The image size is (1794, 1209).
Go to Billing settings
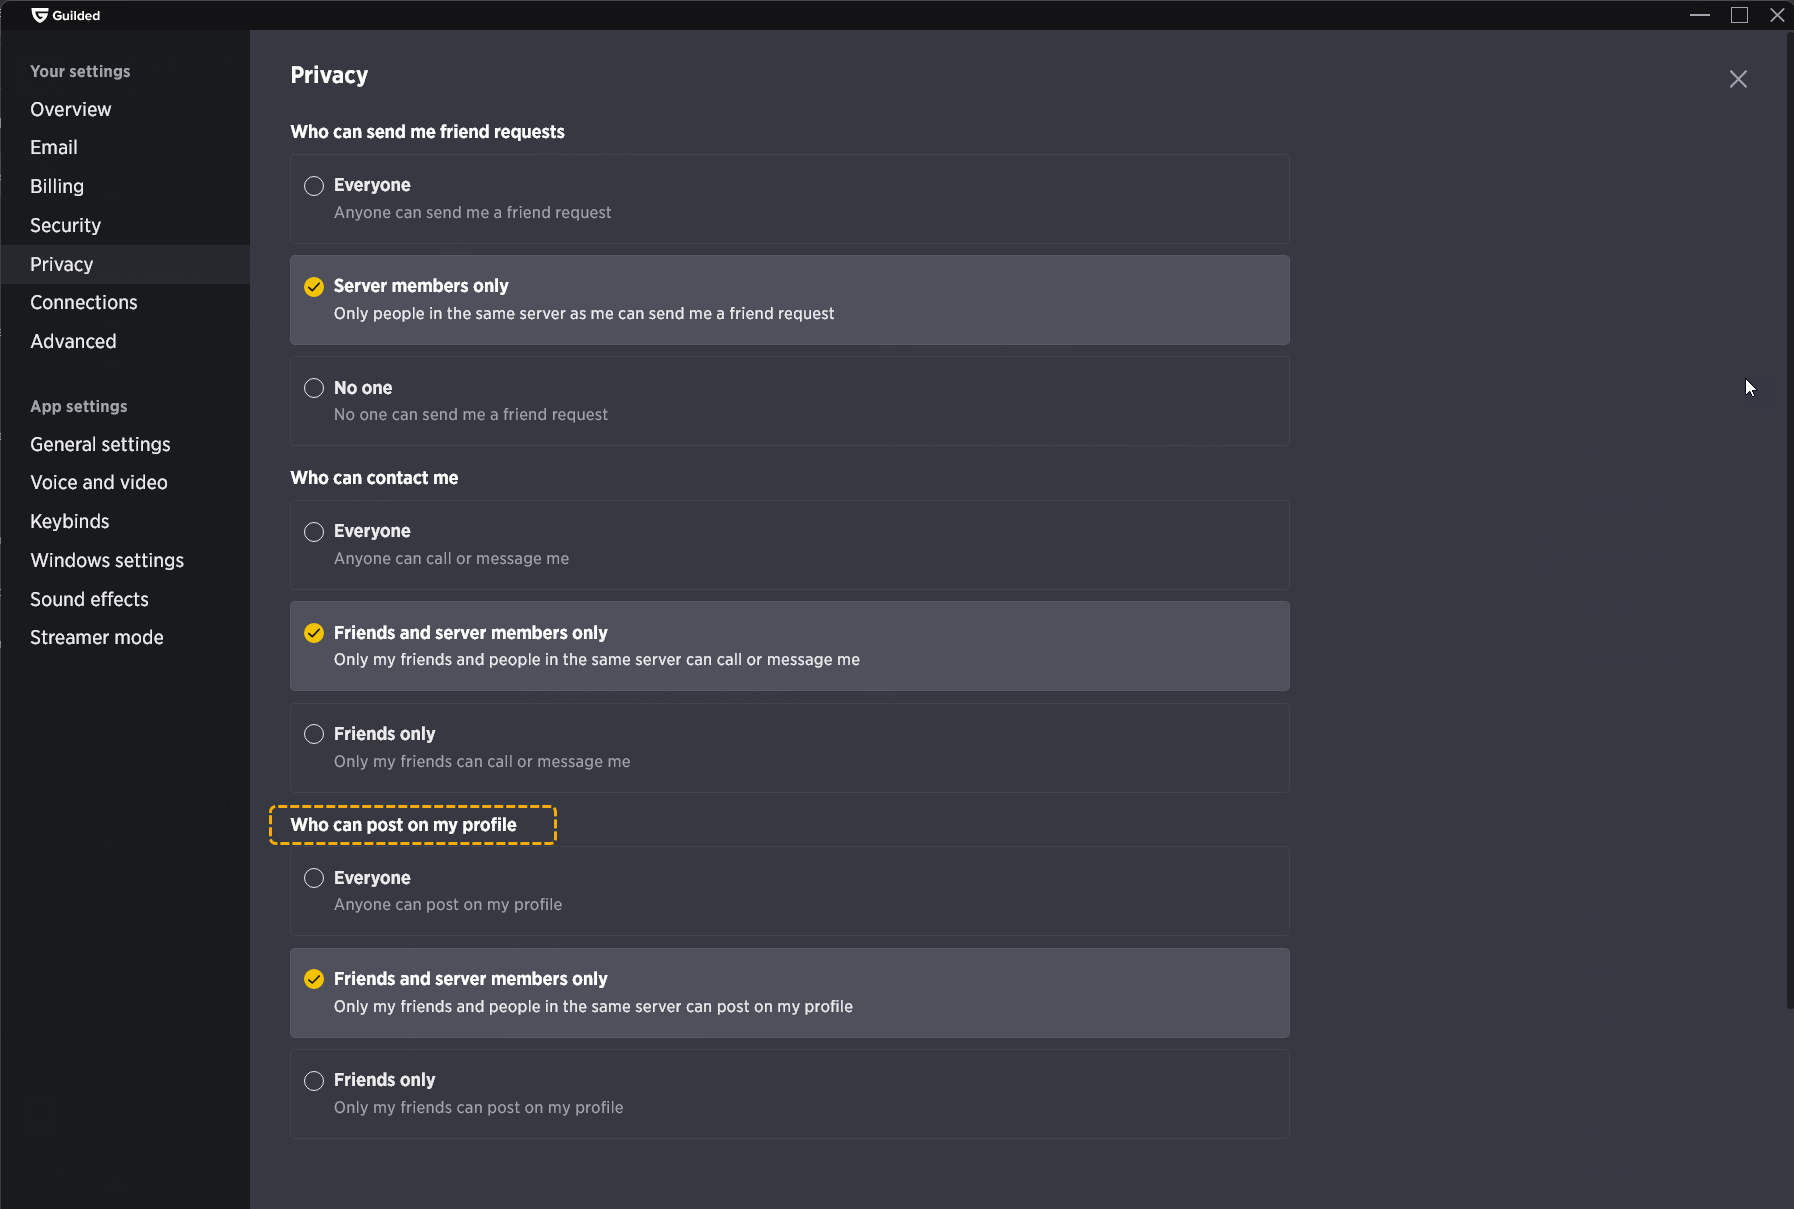click(125, 186)
